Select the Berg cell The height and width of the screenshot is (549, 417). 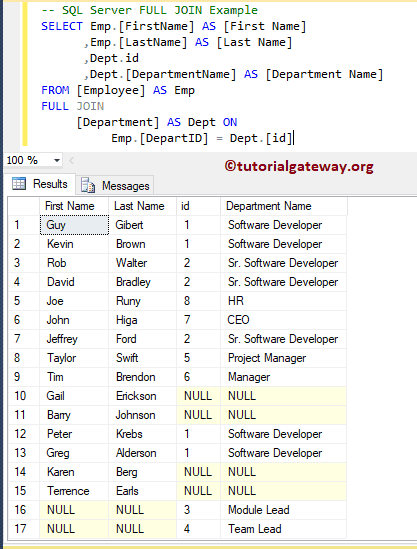[x=143, y=472]
